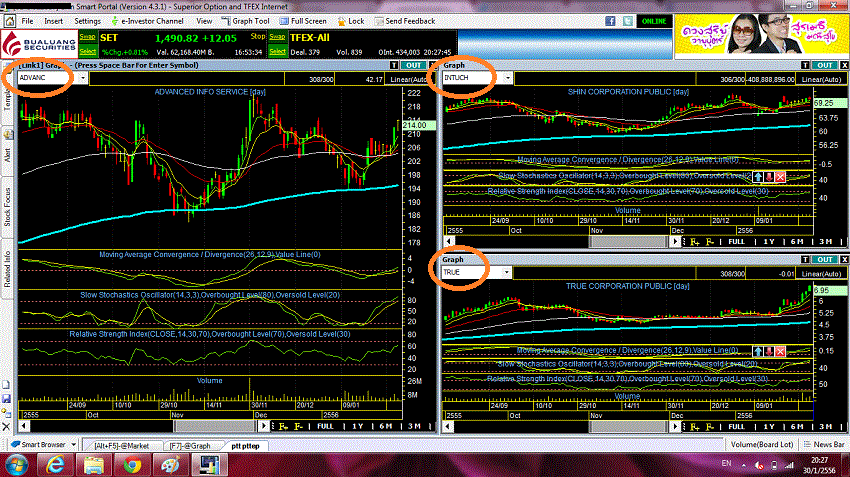
Task: Set ADVANC graph range to FULL
Action: click(325, 427)
